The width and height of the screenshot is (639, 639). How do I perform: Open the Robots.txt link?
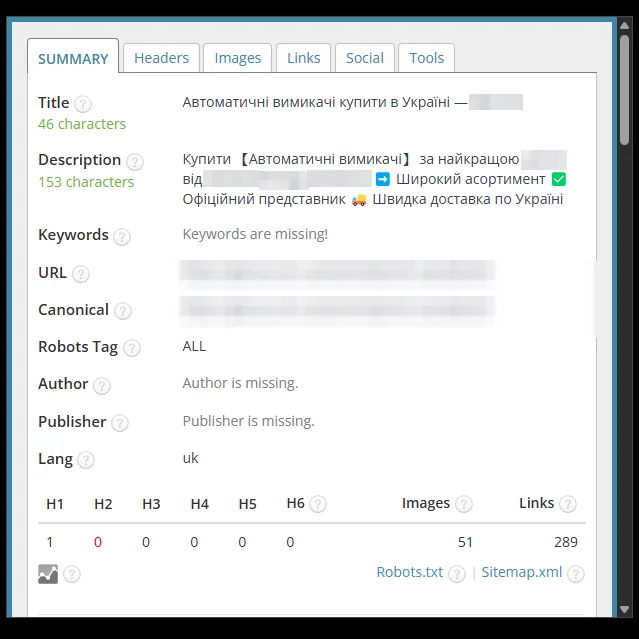click(410, 572)
